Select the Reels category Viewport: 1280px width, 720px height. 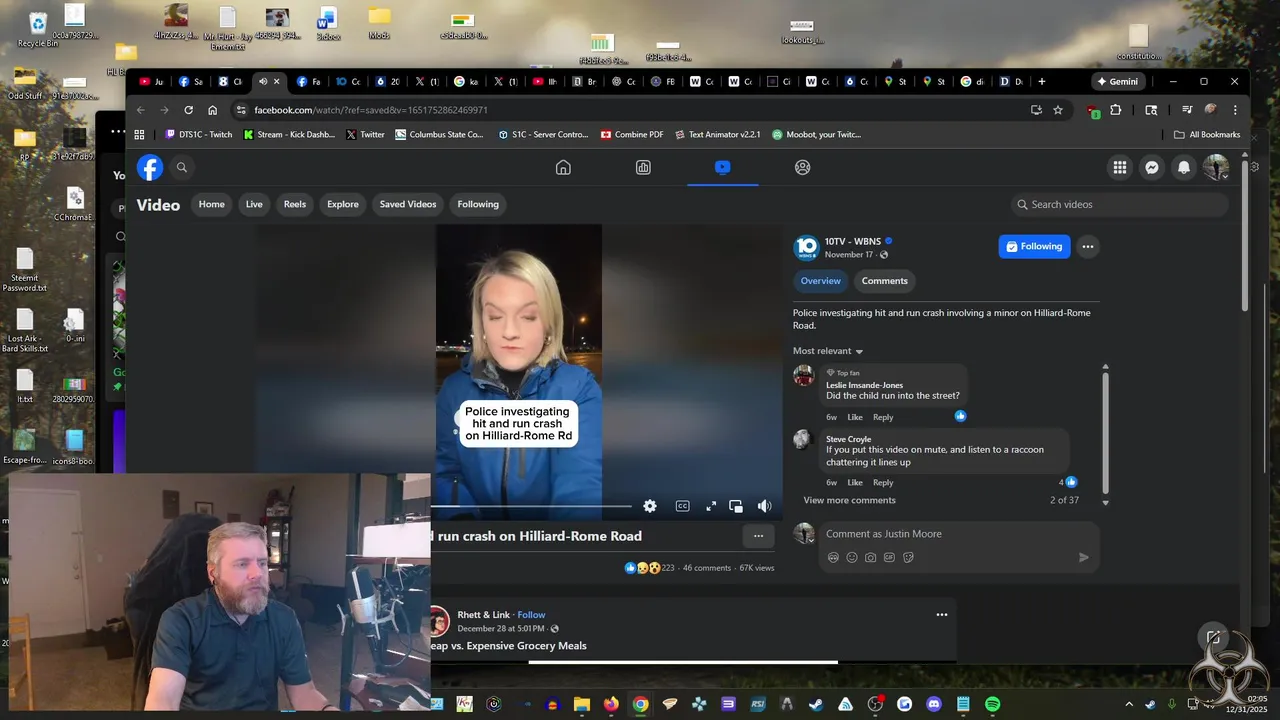tap(295, 204)
